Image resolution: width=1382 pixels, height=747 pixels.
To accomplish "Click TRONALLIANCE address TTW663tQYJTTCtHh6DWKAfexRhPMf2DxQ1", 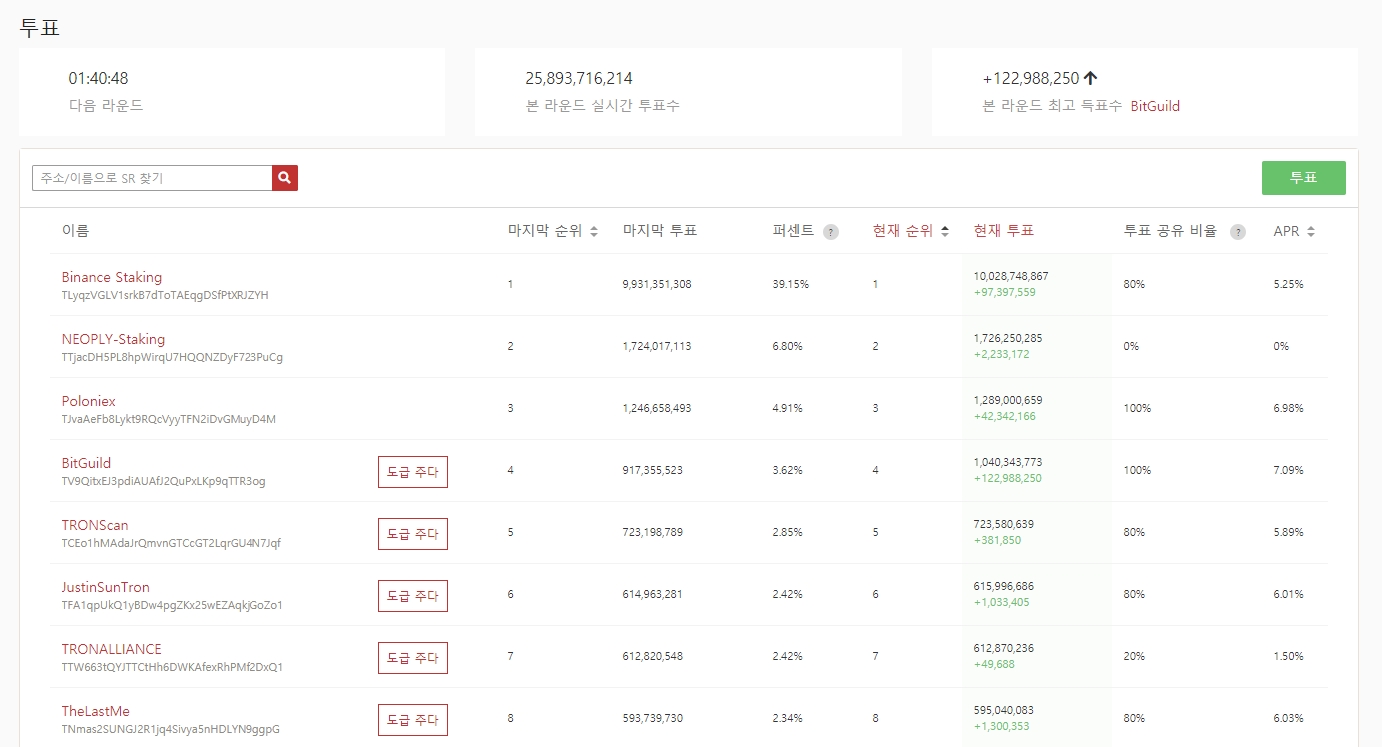I will click(172, 668).
